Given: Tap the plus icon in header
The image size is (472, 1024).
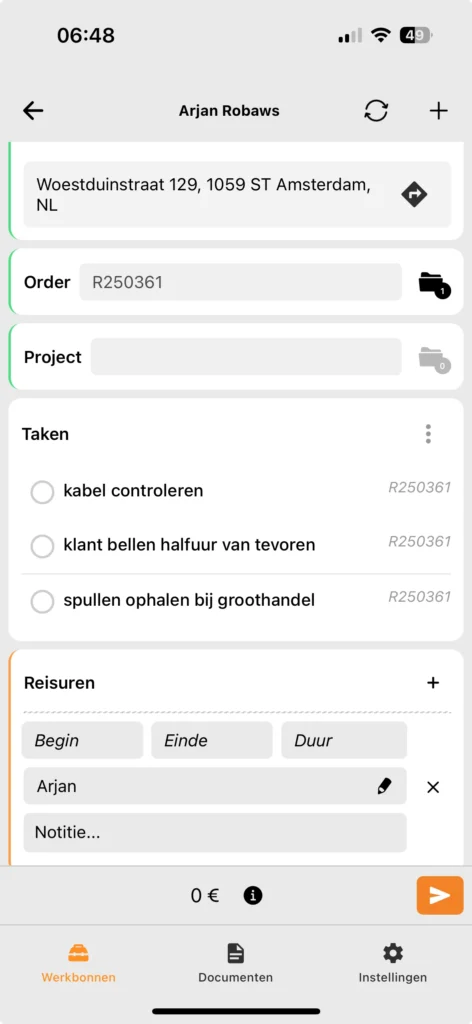Looking at the screenshot, I should [x=439, y=111].
